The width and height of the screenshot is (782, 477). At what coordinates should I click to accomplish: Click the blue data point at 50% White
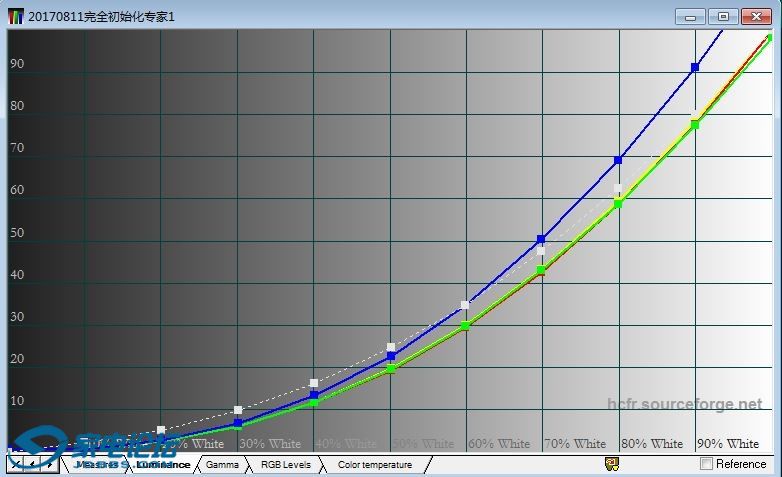coord(390,356)
